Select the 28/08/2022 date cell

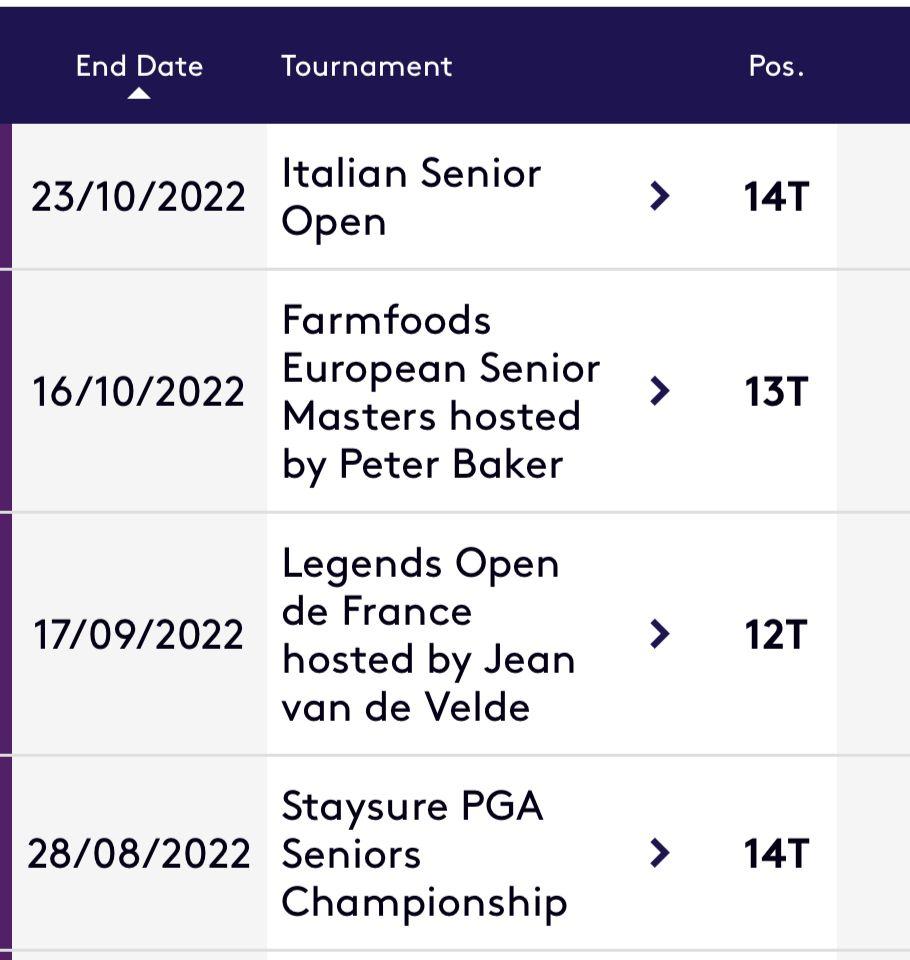pyautogui.click(x=138, y=854)
